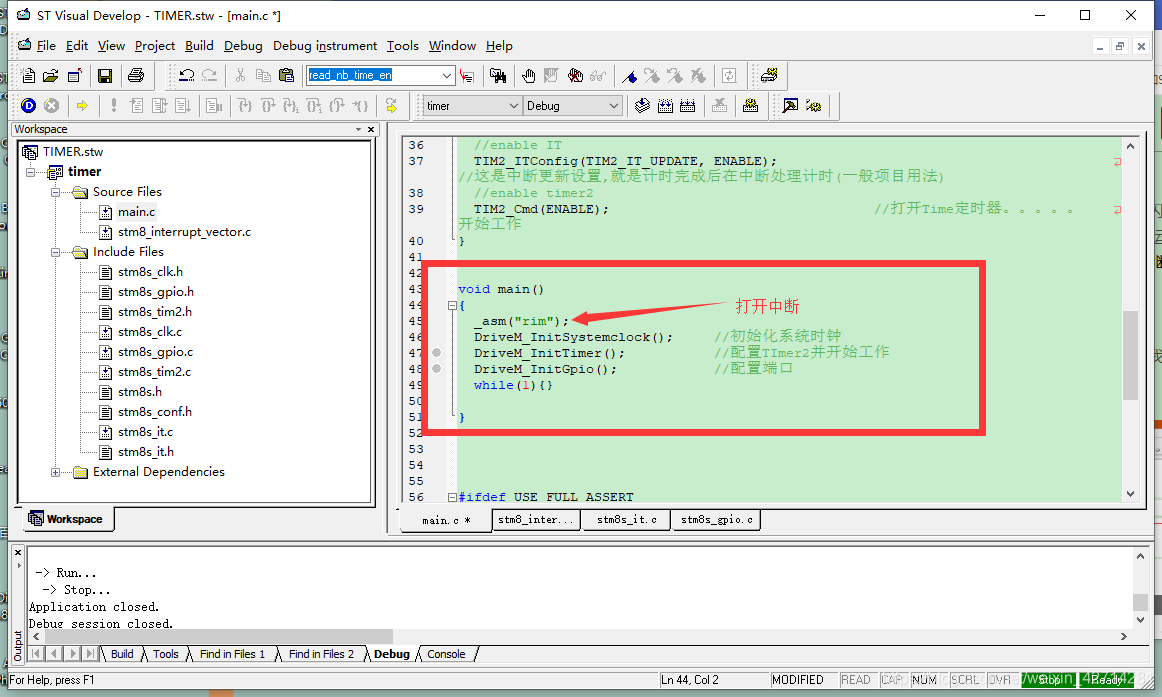Click the yellow arrow run icon
This screenshot has height=697, width=1162.
[x=82, y=106]
